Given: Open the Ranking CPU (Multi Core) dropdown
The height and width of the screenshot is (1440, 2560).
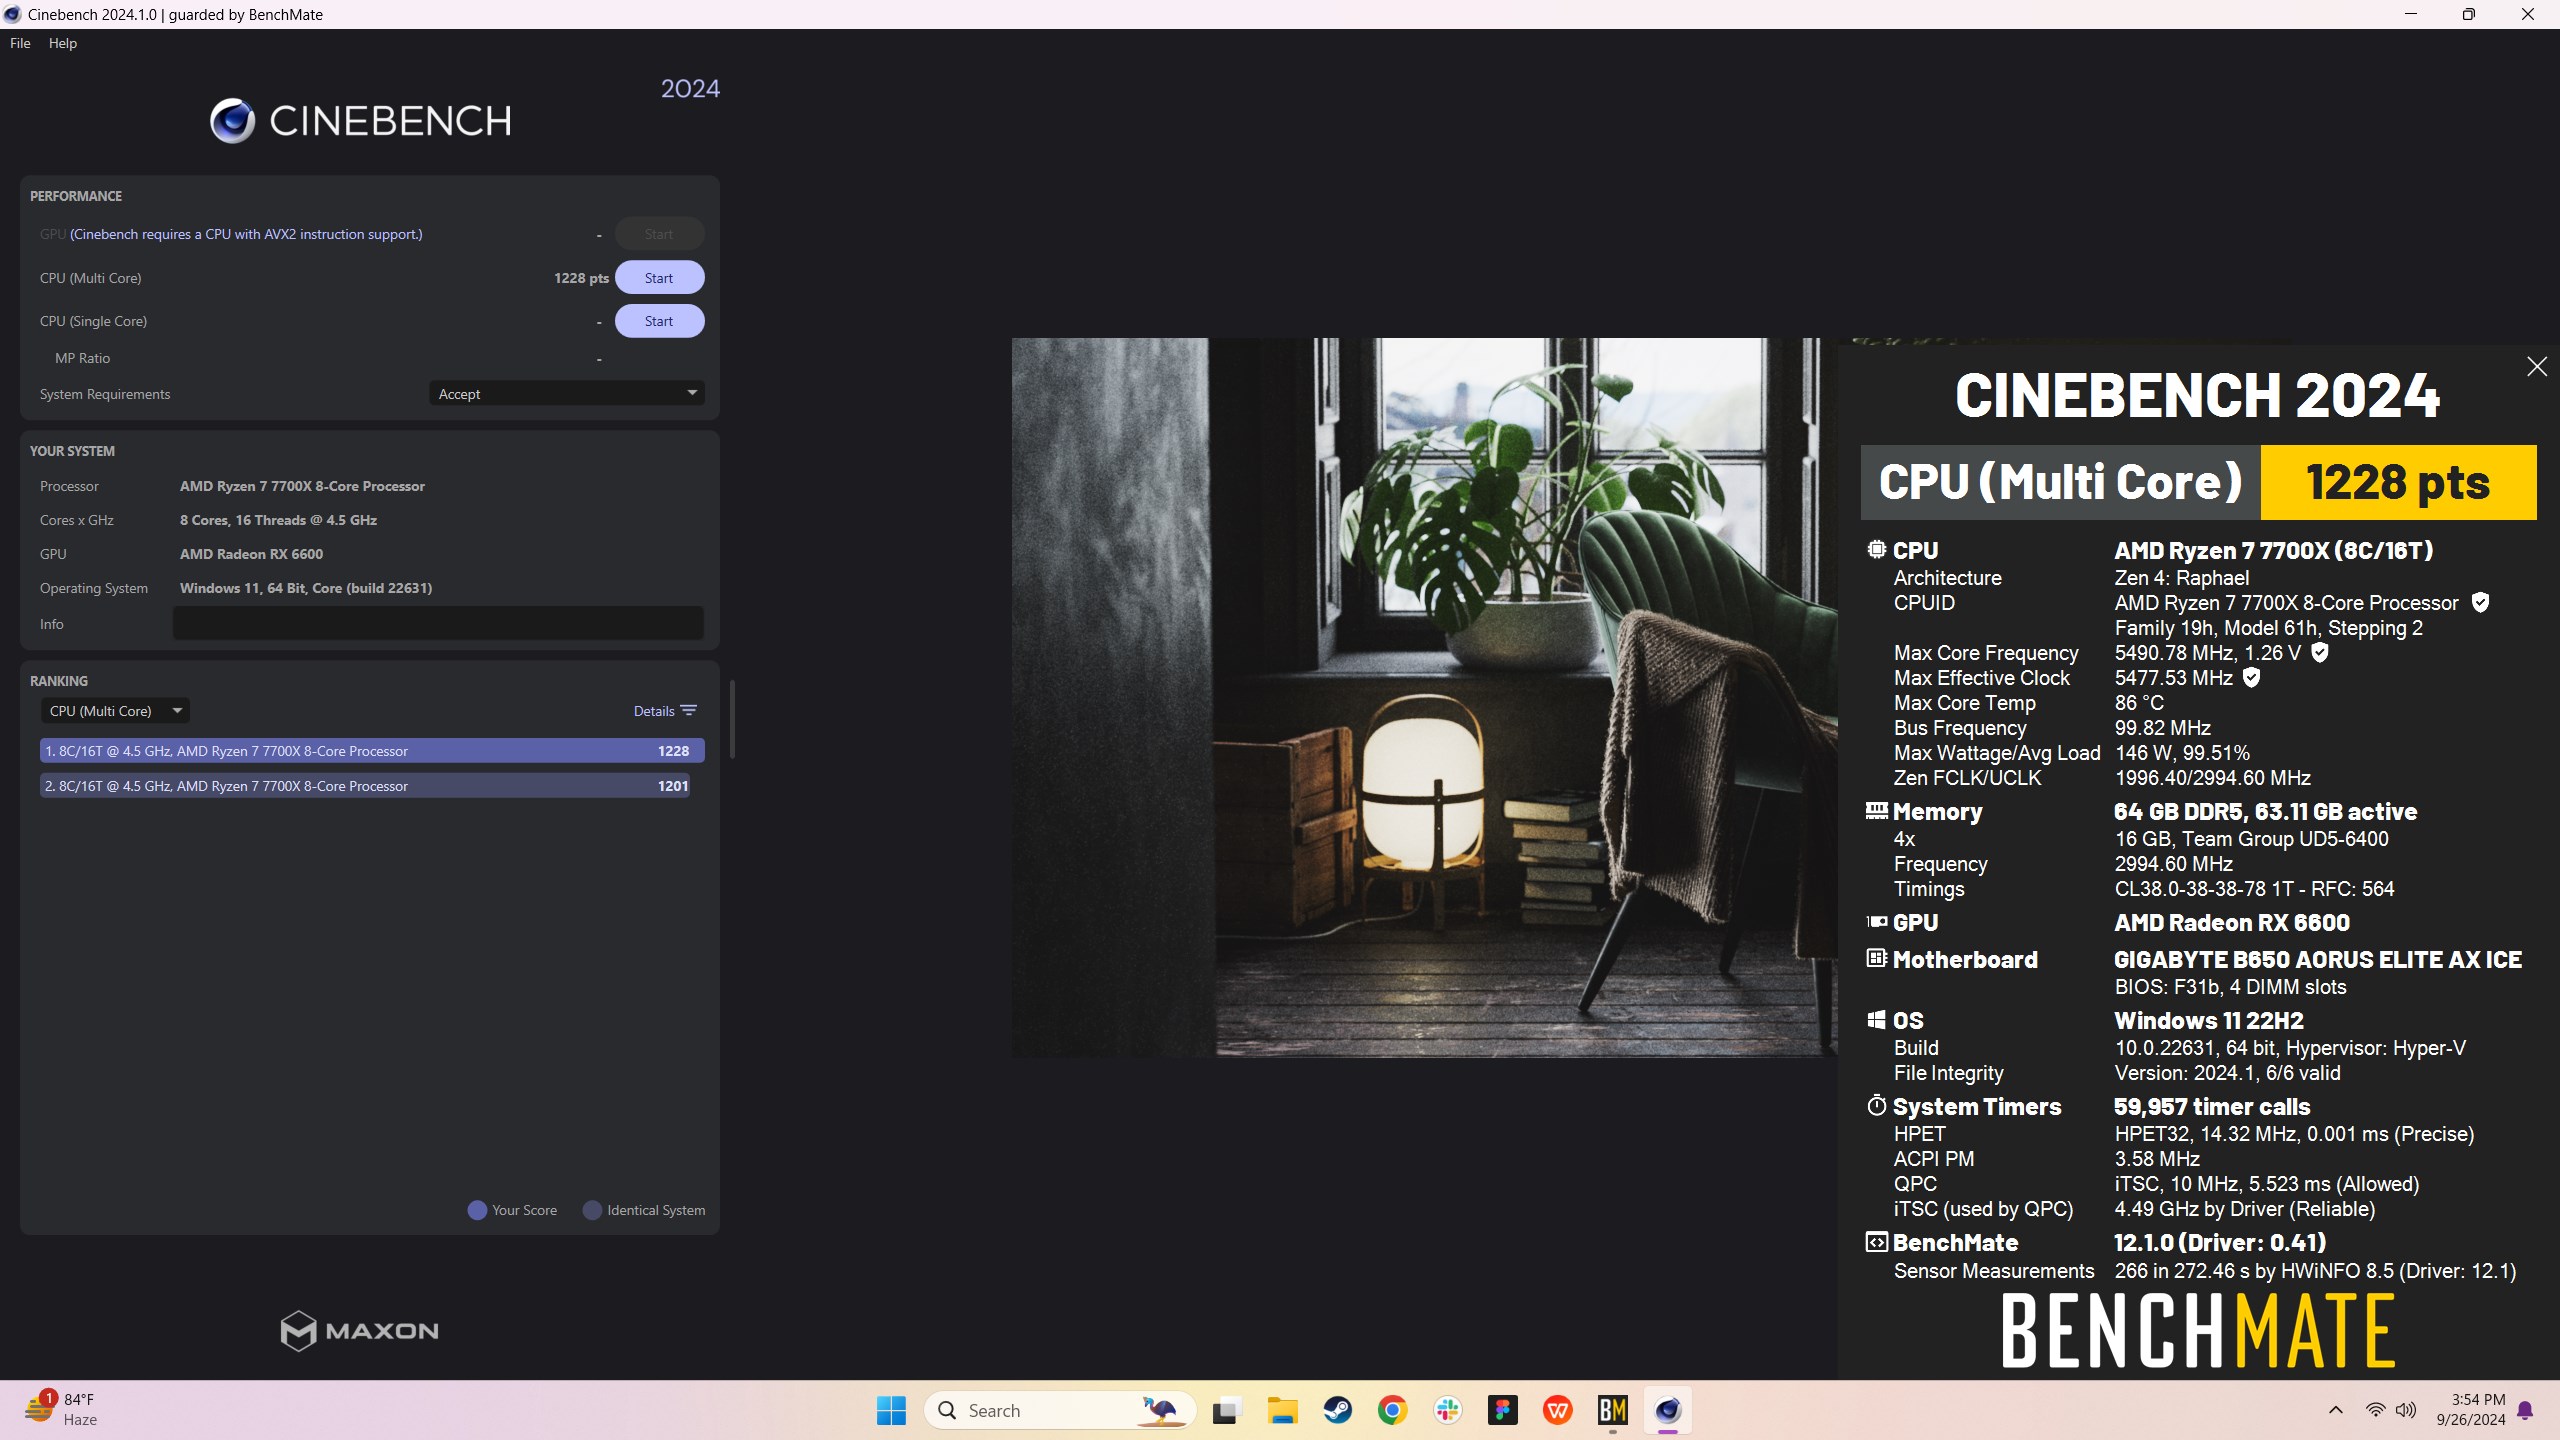Looking at the screenshot, I should pos(115,711).
